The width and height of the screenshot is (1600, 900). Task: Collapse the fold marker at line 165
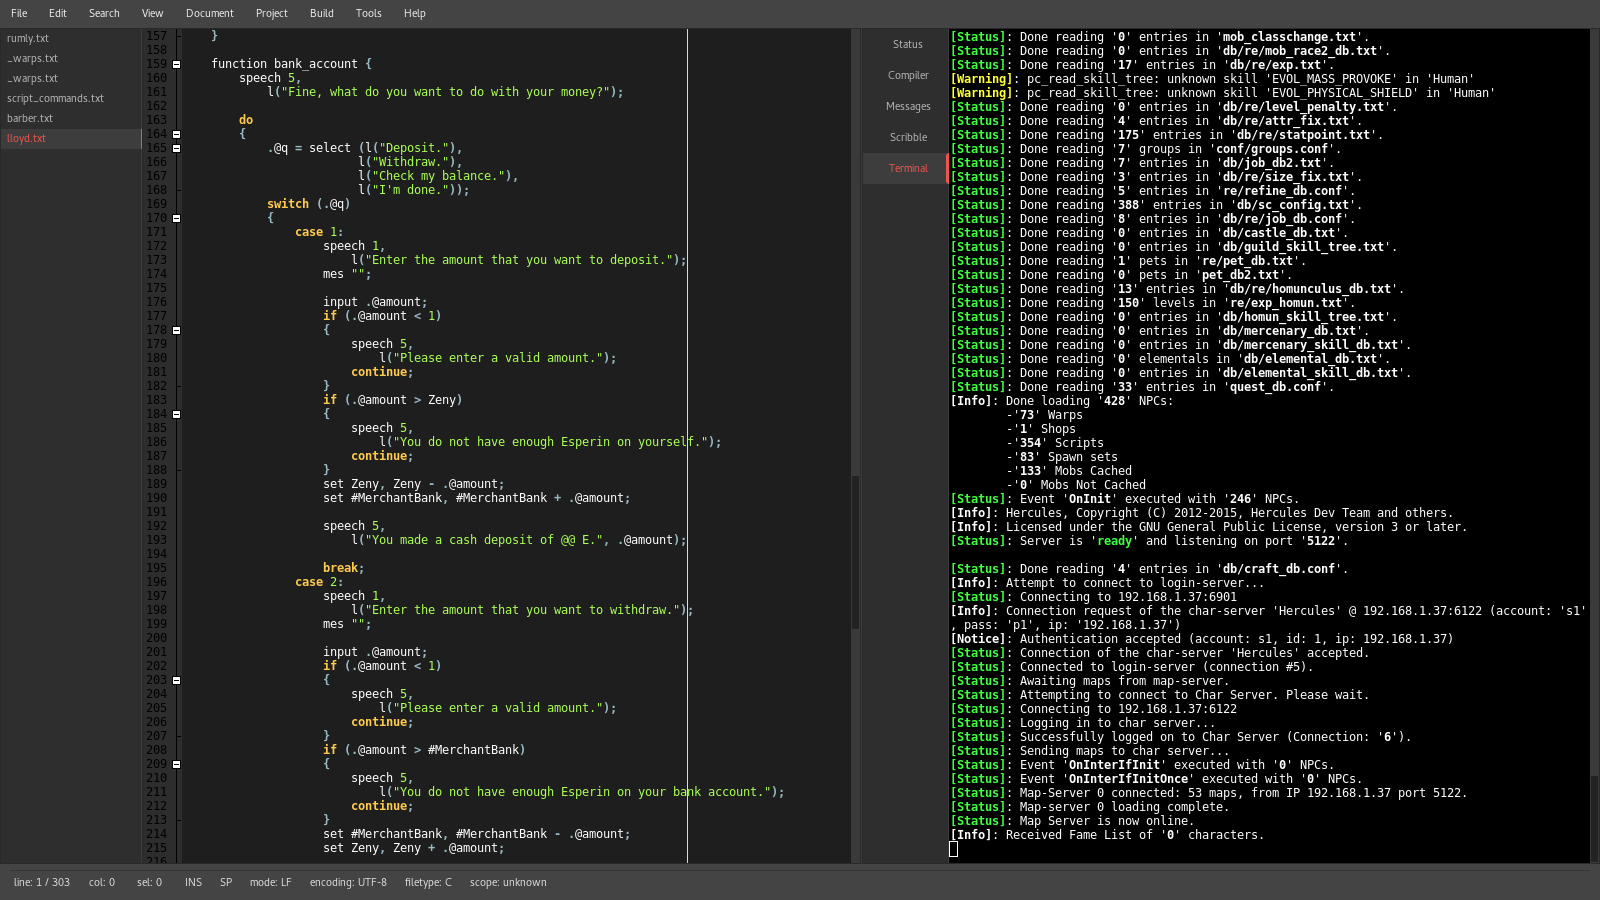coord(177,148)
